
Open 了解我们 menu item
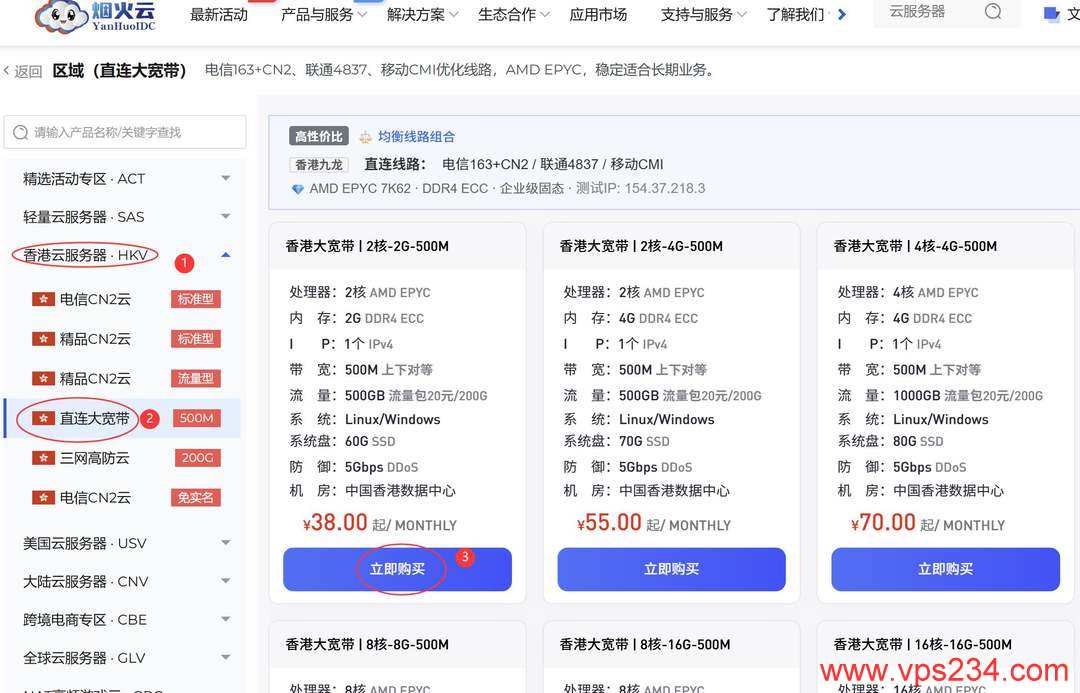[x=796, y=14]
